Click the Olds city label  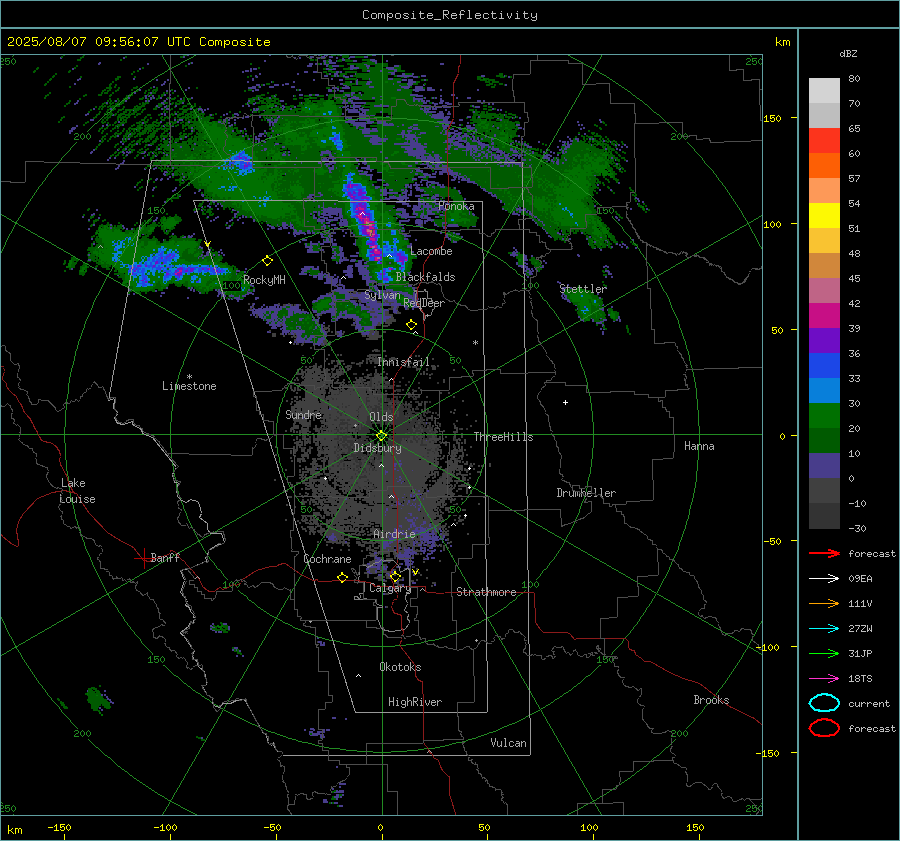click(x=381, y=417)
